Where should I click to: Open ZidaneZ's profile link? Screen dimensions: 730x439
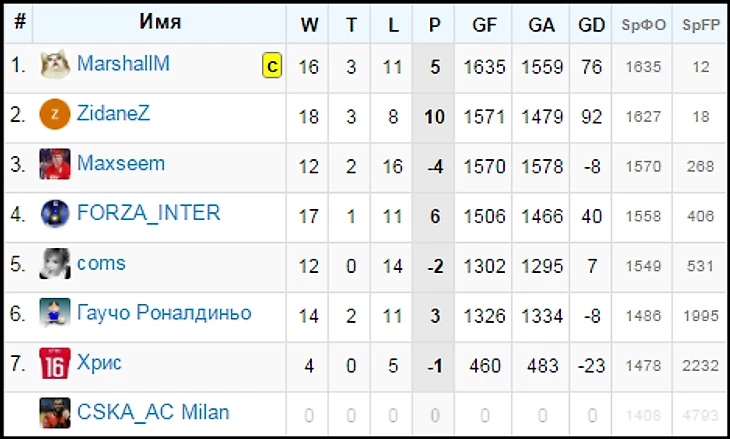click(113, 114)
